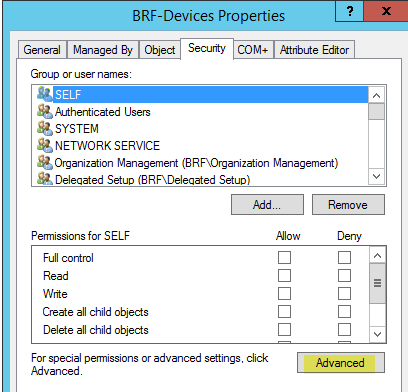This screenshot has height=392, width=408.
Task: Check Deny for Write permission
Action: [344, 294]
